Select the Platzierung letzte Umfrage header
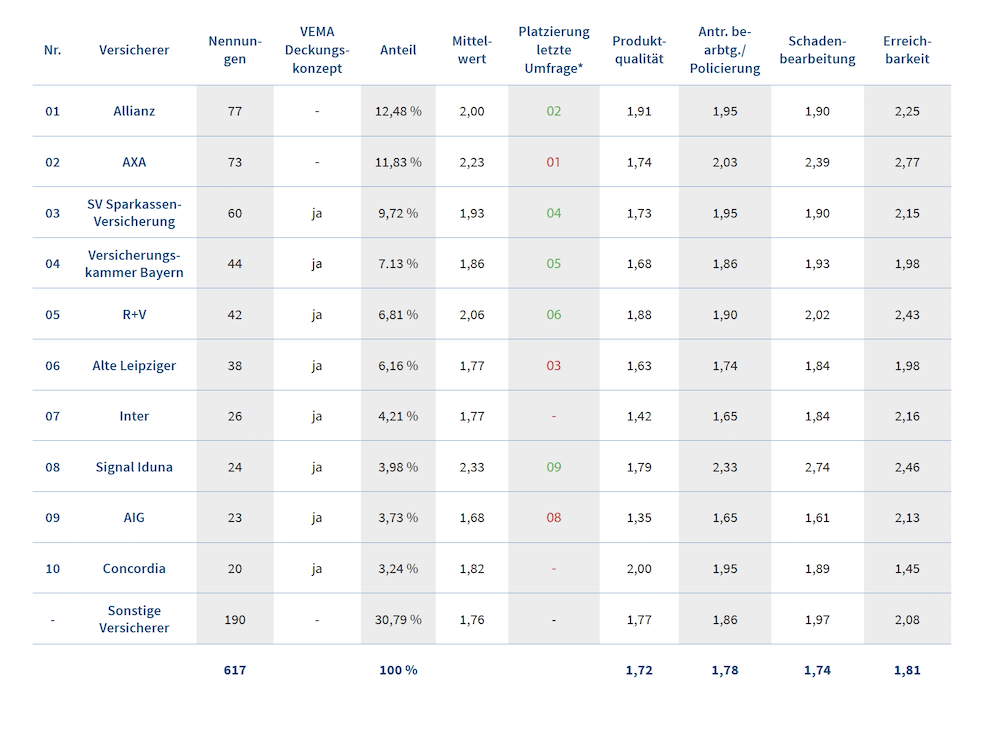 554,50
